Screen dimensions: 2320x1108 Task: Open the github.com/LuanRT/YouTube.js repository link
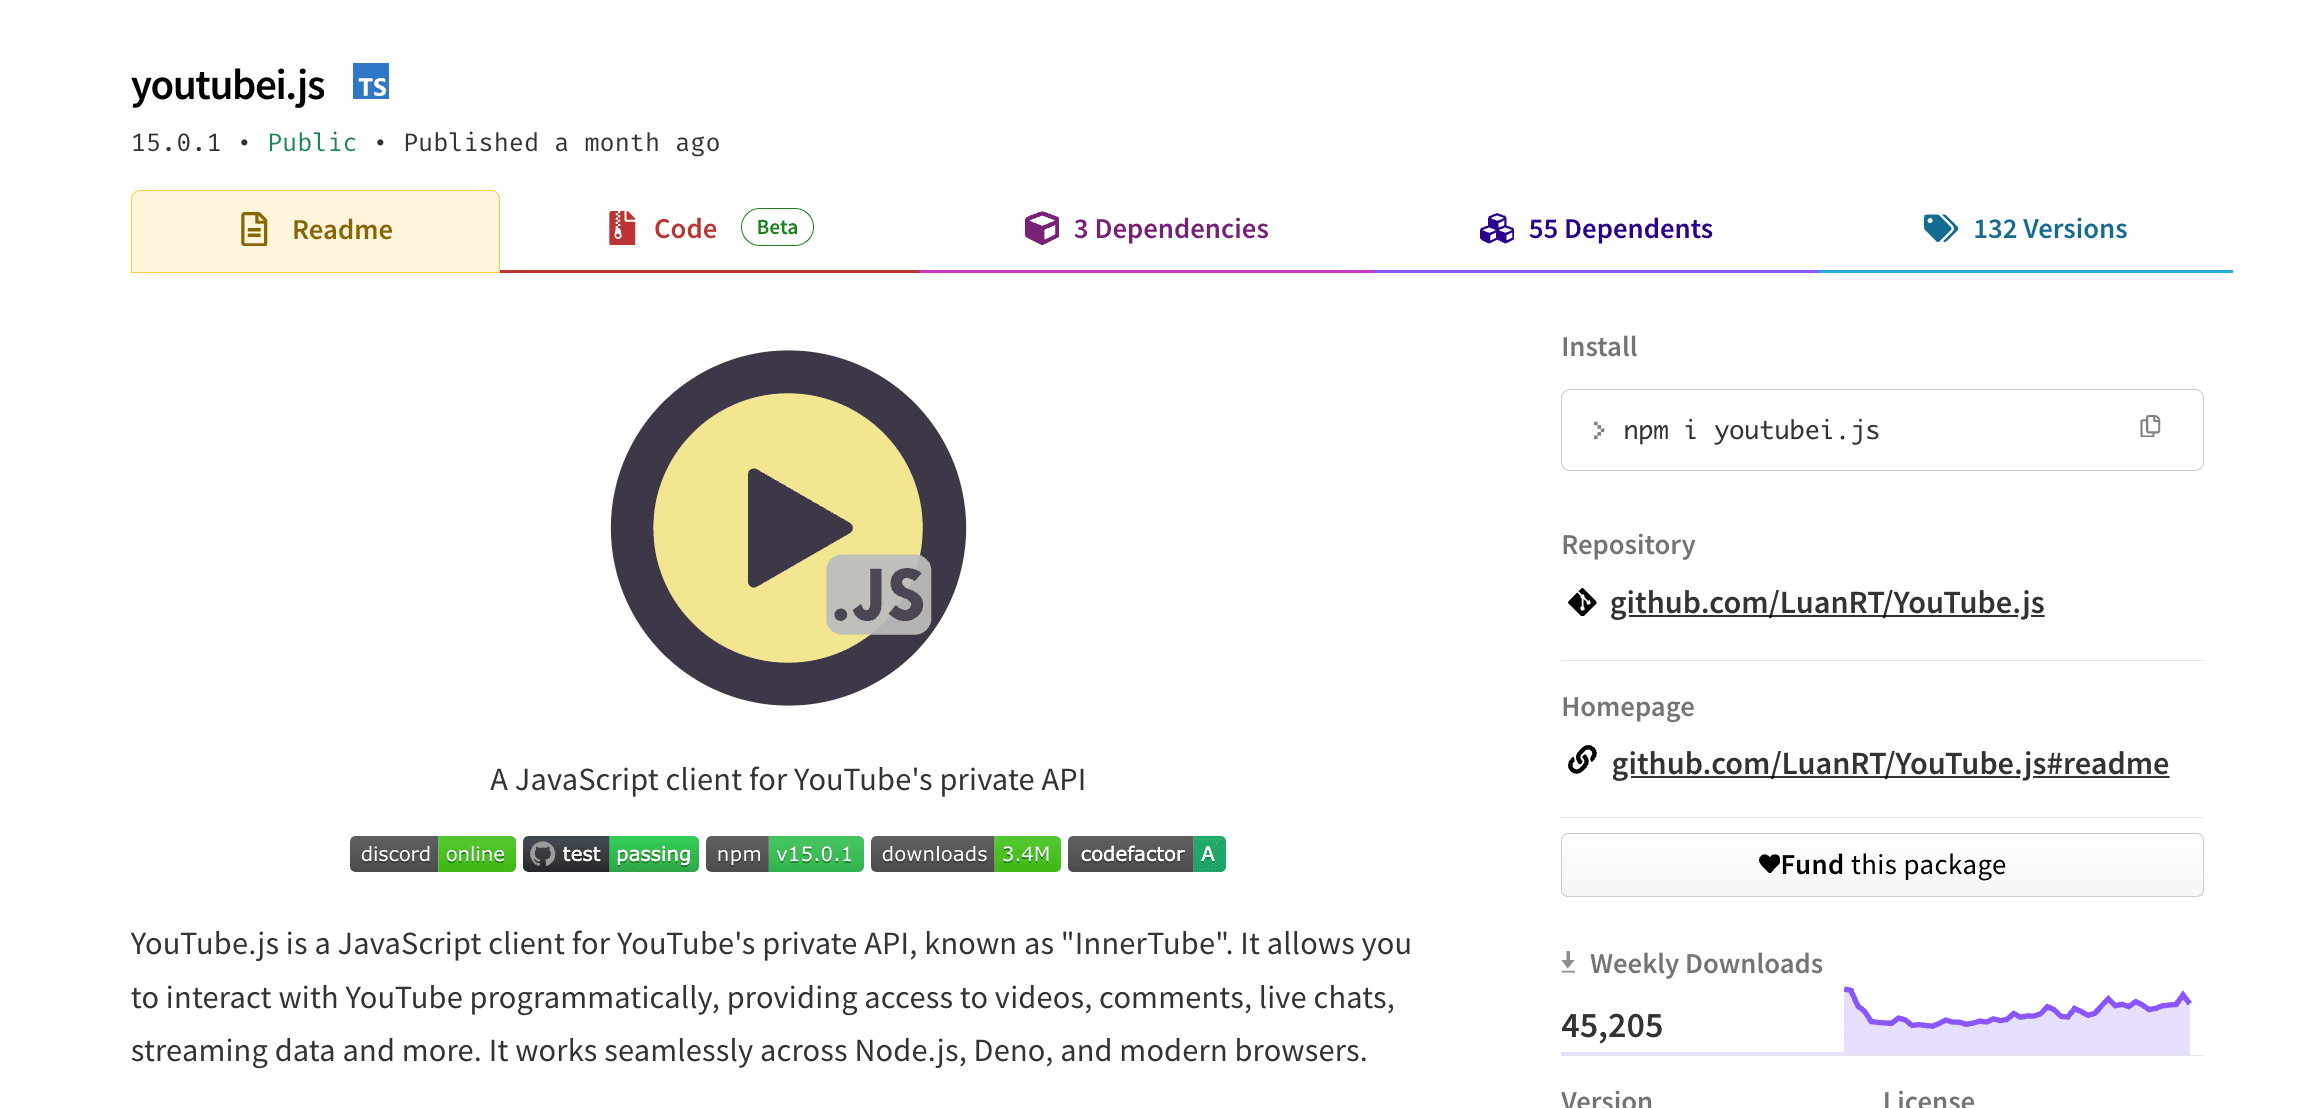point(1827,603)
